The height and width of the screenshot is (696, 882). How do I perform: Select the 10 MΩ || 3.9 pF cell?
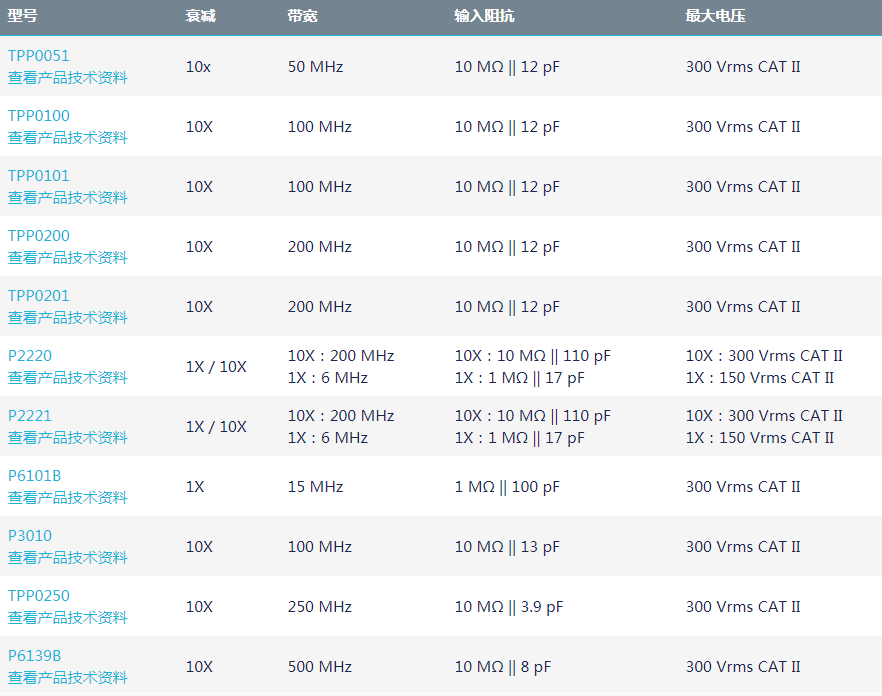(509, 607)
